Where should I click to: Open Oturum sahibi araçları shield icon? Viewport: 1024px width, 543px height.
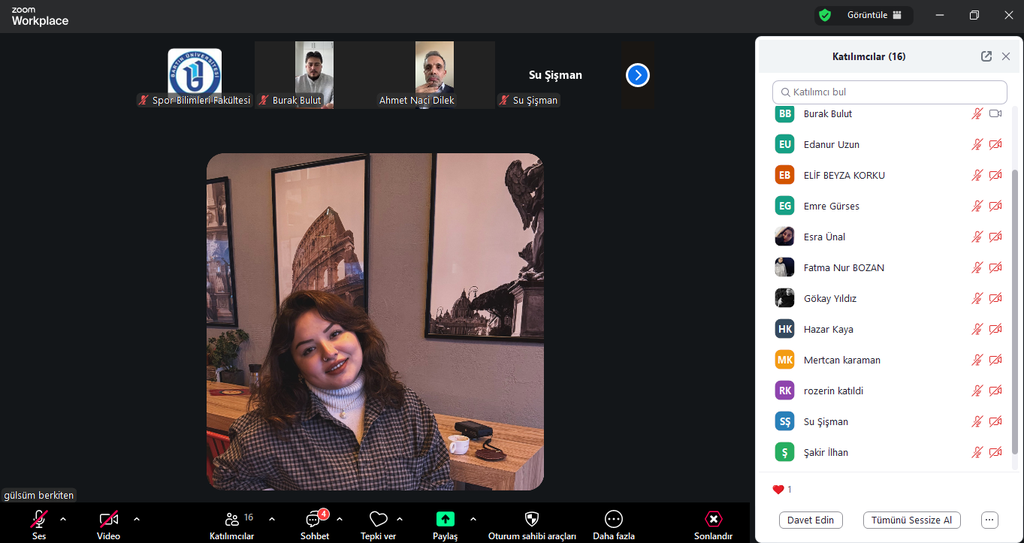click(532, 520)
